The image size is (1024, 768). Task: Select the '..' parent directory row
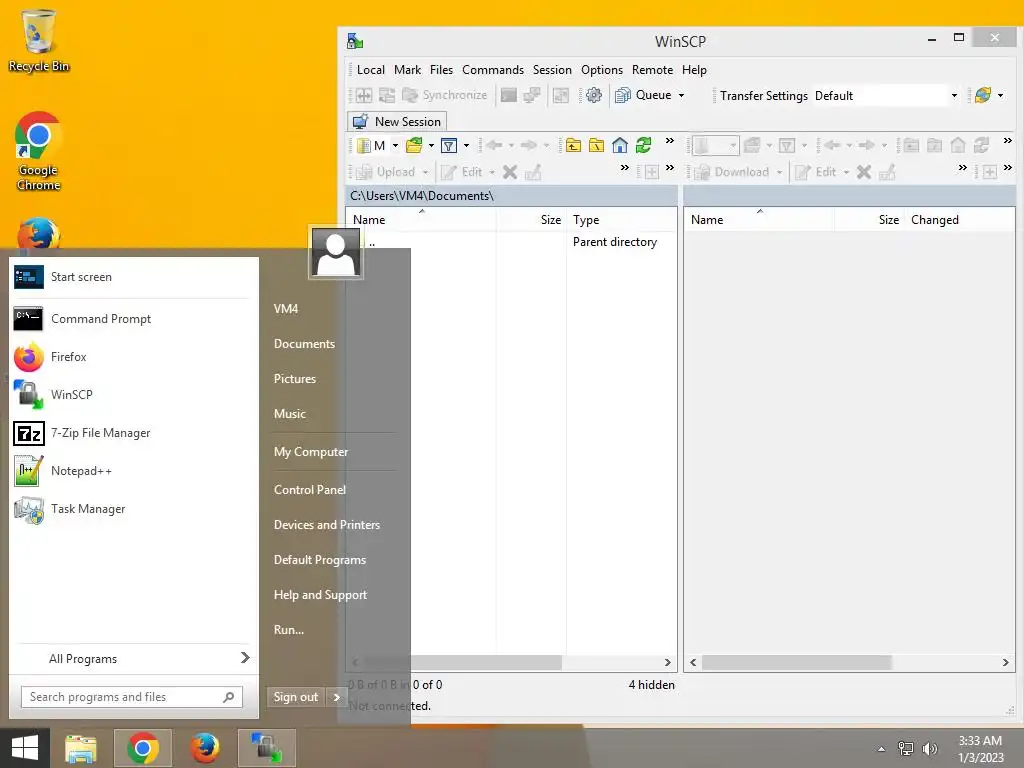[x=512, y=242]
